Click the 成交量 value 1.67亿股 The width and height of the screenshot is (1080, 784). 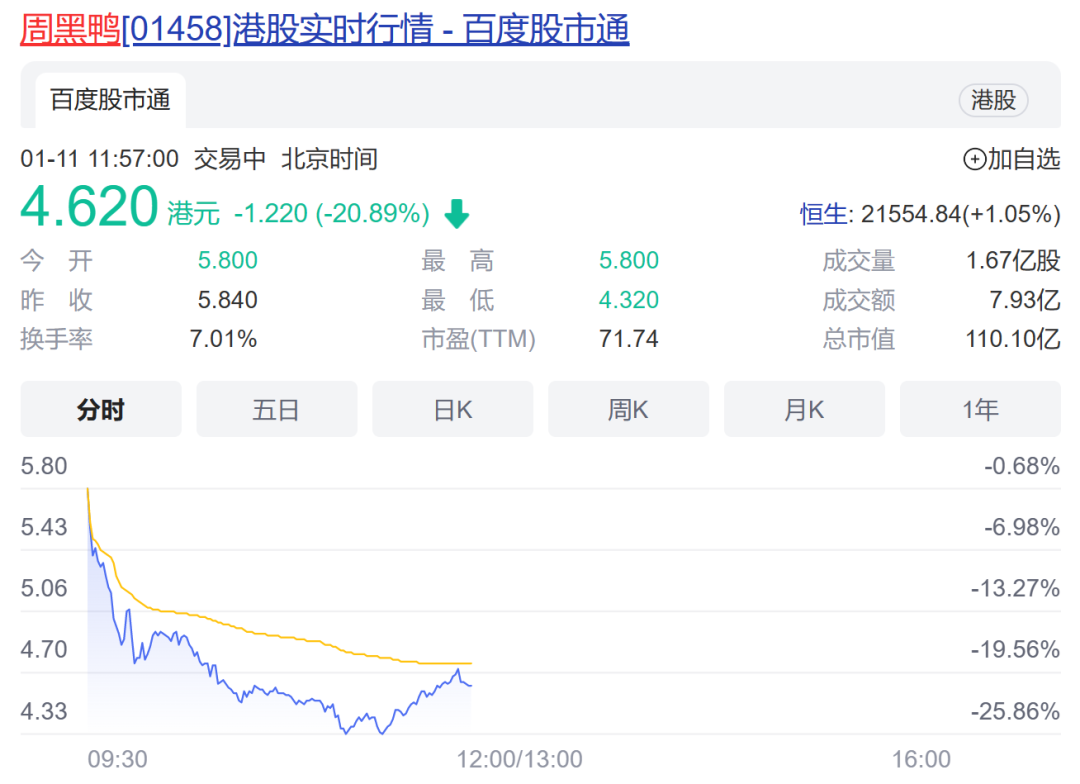pos(1012,260)
